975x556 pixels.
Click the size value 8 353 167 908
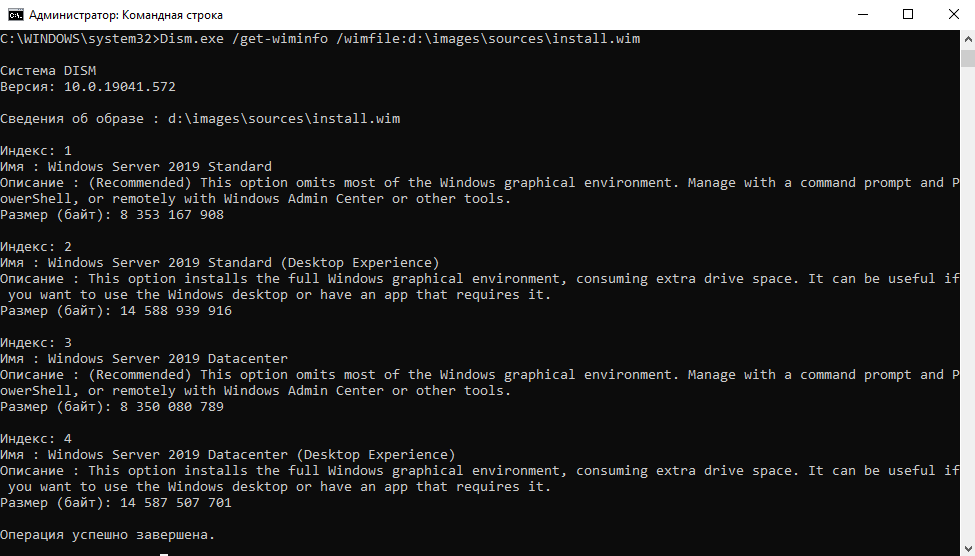tap(172, 215)
